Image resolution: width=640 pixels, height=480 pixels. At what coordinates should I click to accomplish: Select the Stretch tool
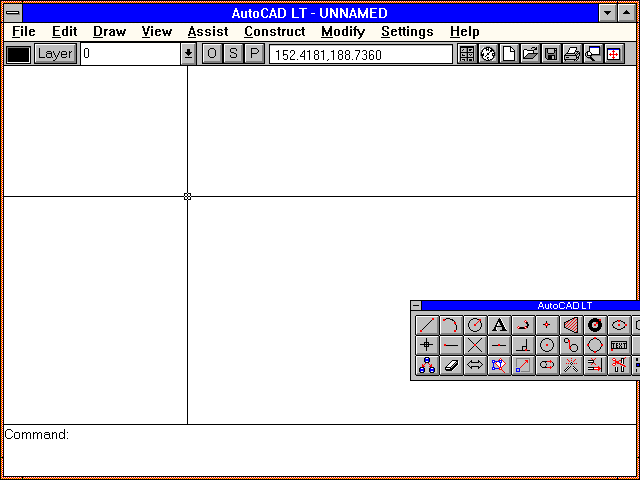pyautogui.click(x=547, y=365)
